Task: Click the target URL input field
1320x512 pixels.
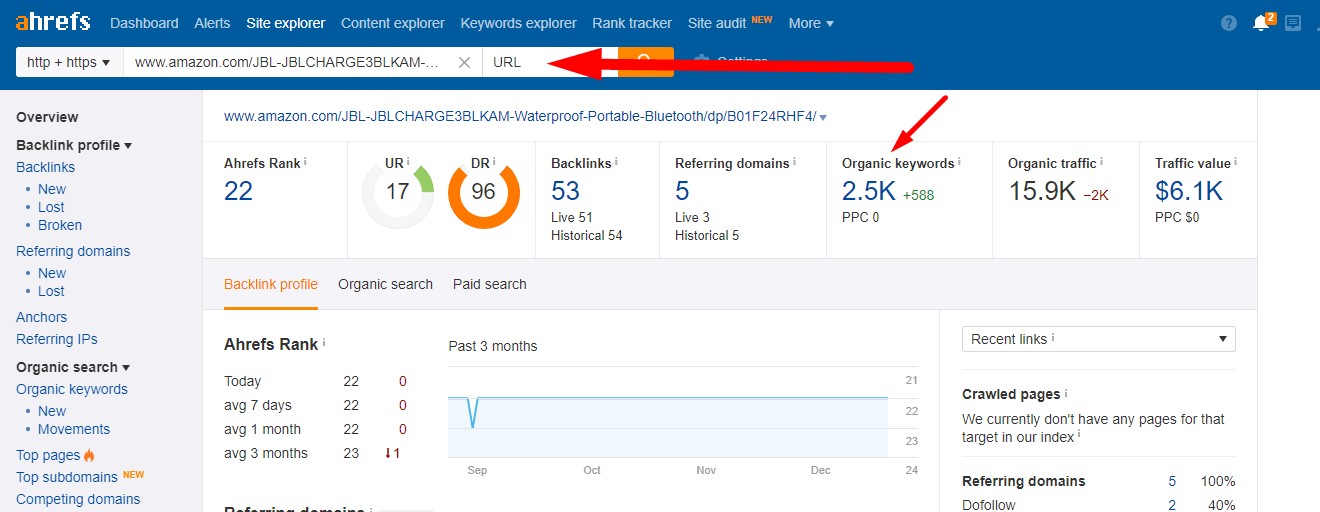Action: pyautogui.click(x=288, y=62)
